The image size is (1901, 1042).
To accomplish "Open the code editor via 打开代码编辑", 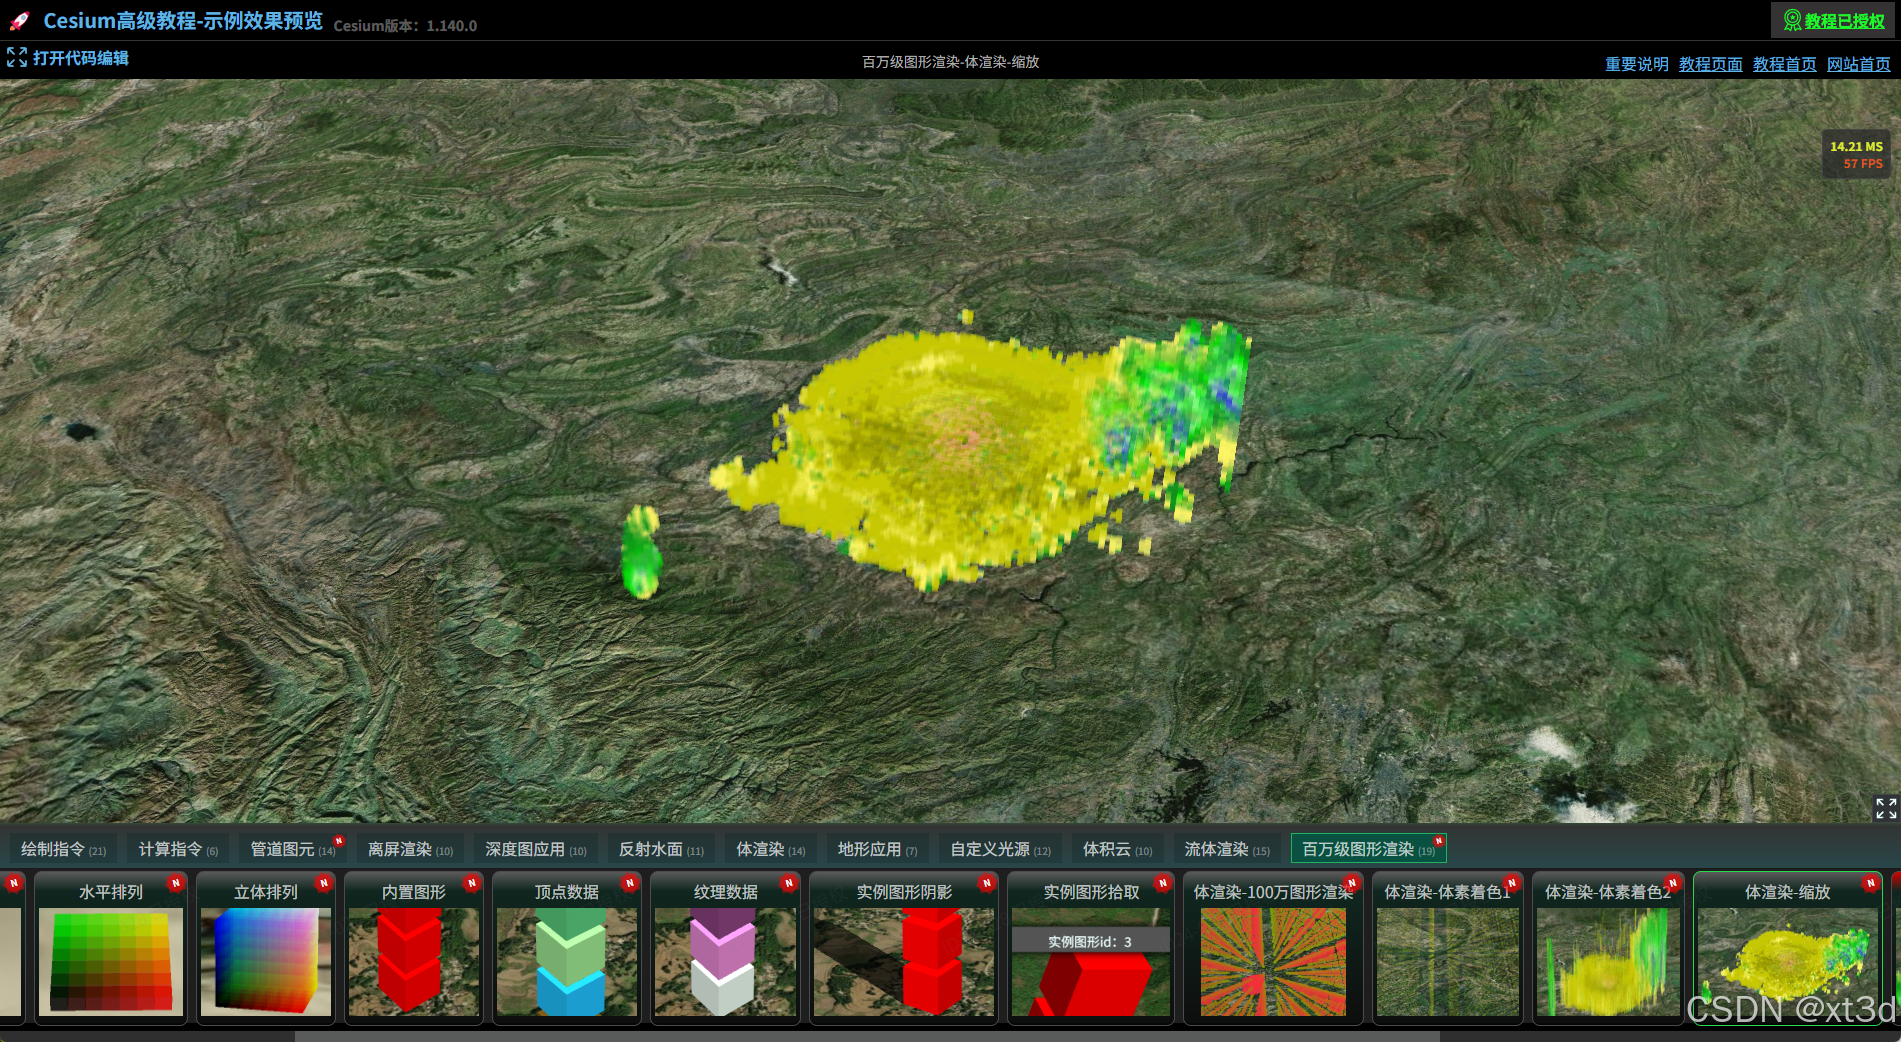I will (x=68, y=58).
